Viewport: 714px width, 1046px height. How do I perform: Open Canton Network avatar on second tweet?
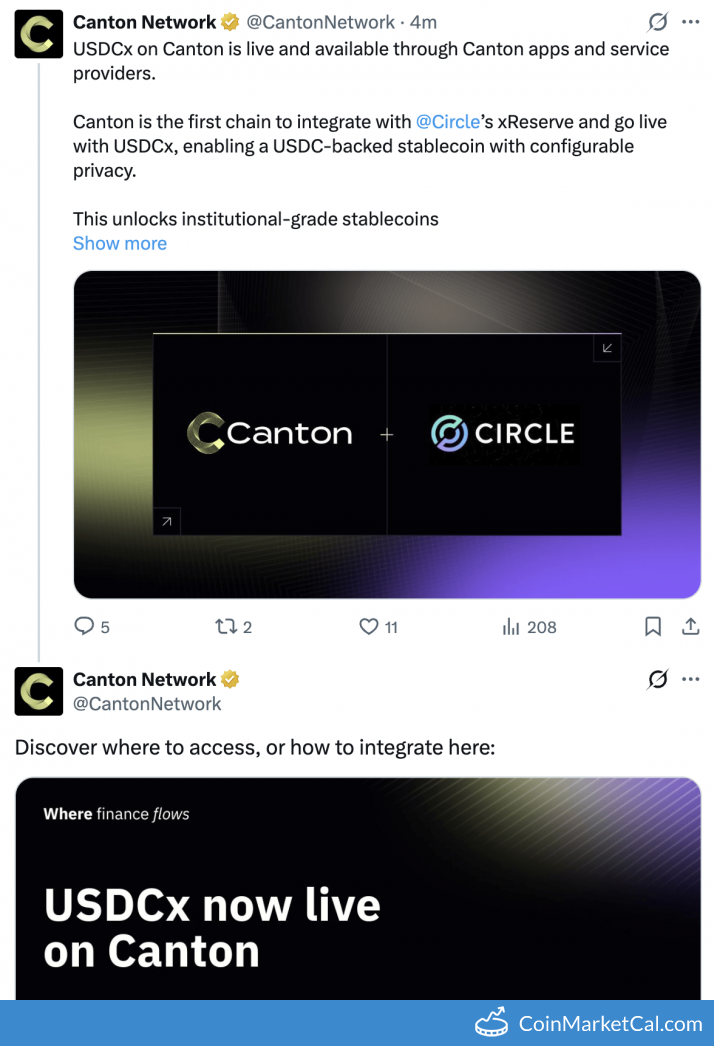[x=39, y=692]
